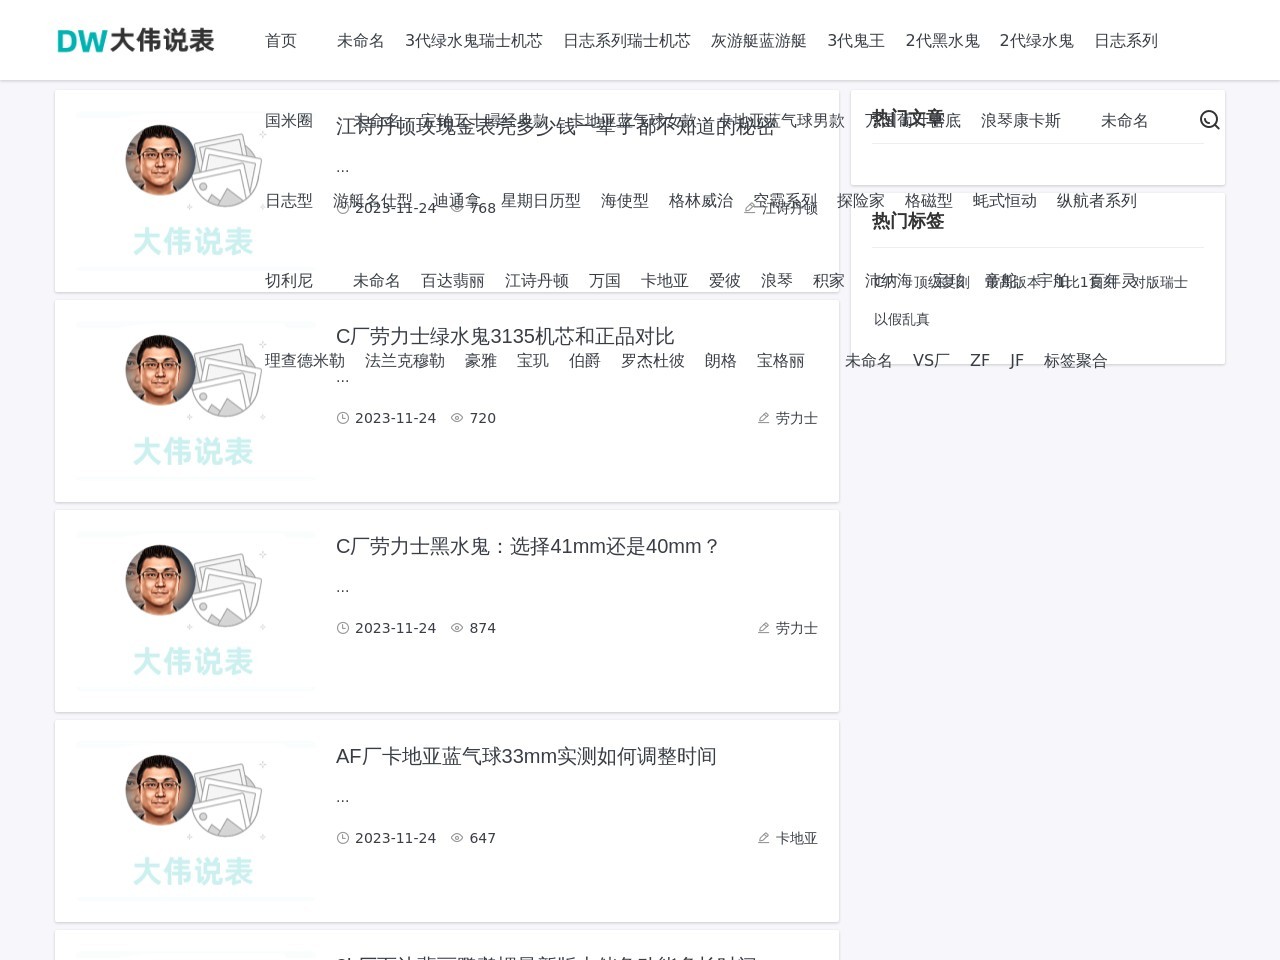Open the search magnifier icon
The height and width of the screenshot is (960, 1280).
coord(1210,119)
